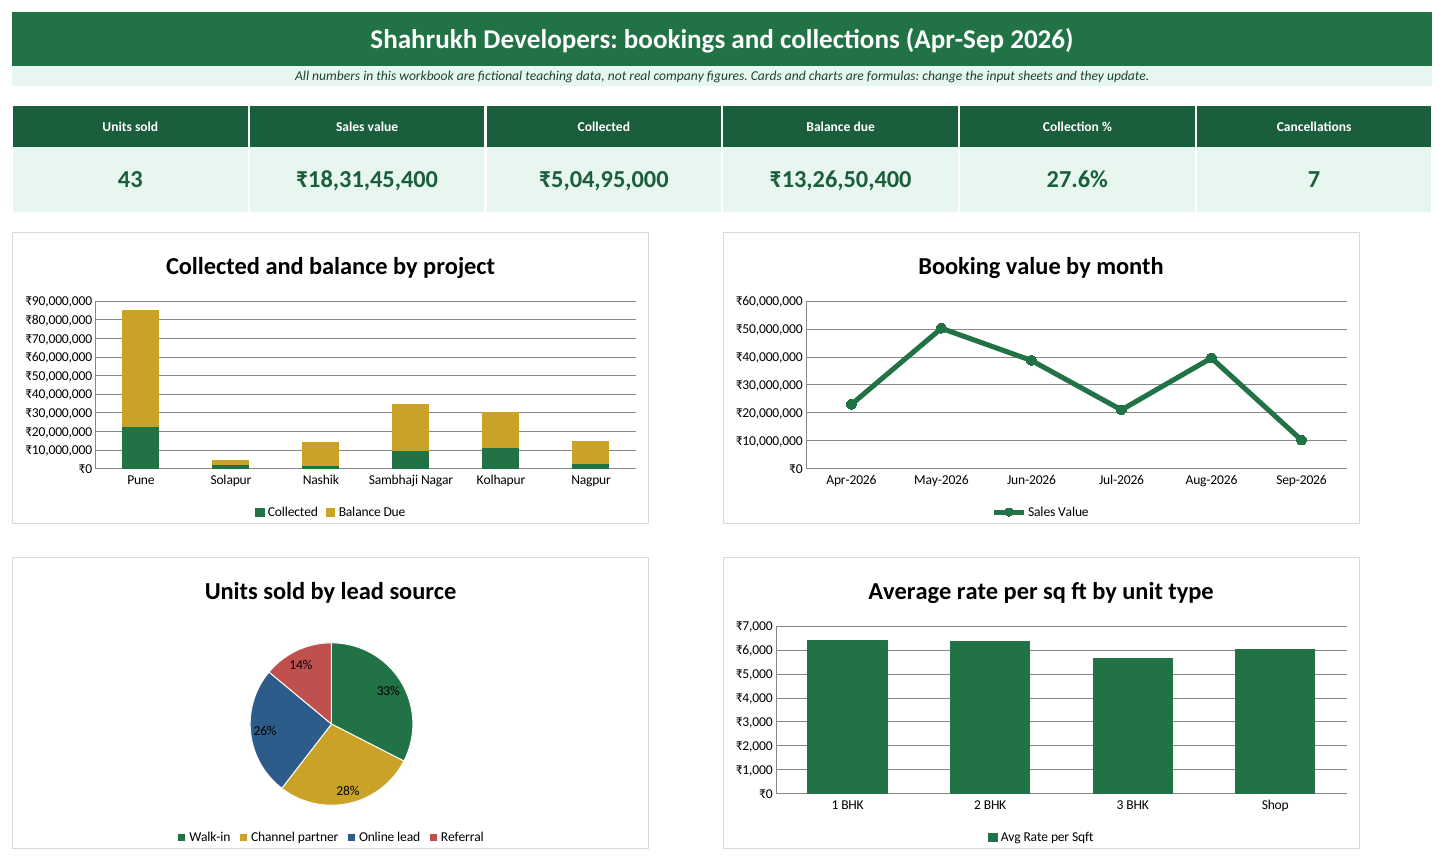Click the Sambhaji Nagar bar's Balance Due segment

[411, 428]
